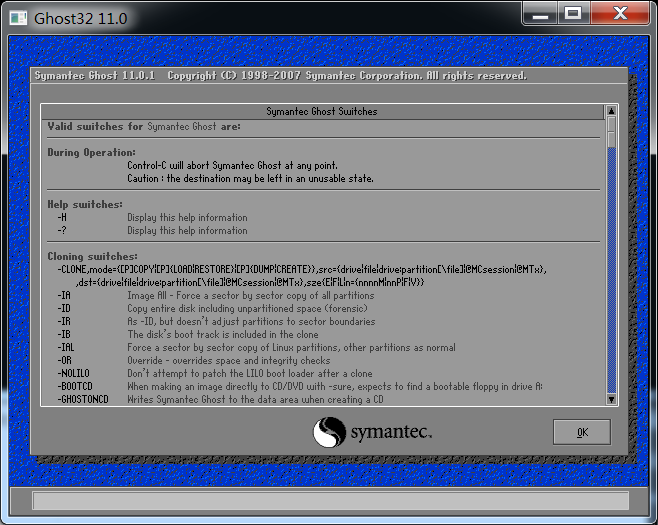Viewport: 658px width, 525px height.
Task: Click the -GHOSTONCD switch entry
Action: 80,399
